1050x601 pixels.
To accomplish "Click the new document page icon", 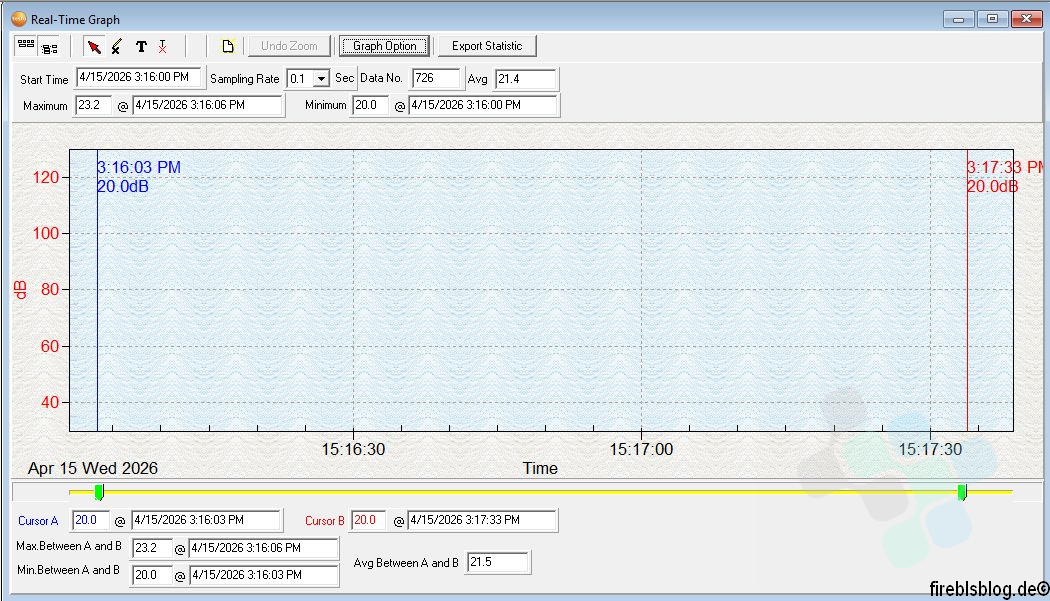I will (228, 46).
